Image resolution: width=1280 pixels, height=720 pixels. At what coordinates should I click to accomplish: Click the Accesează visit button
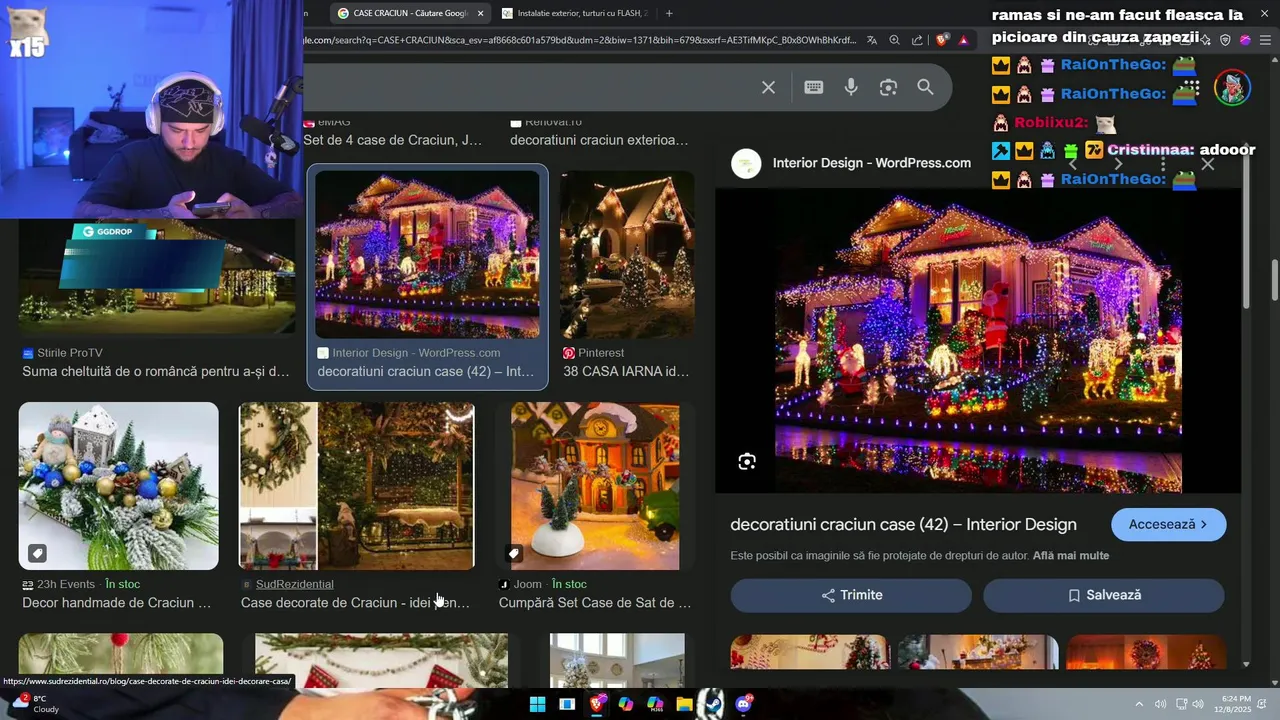coord(1168,524)
